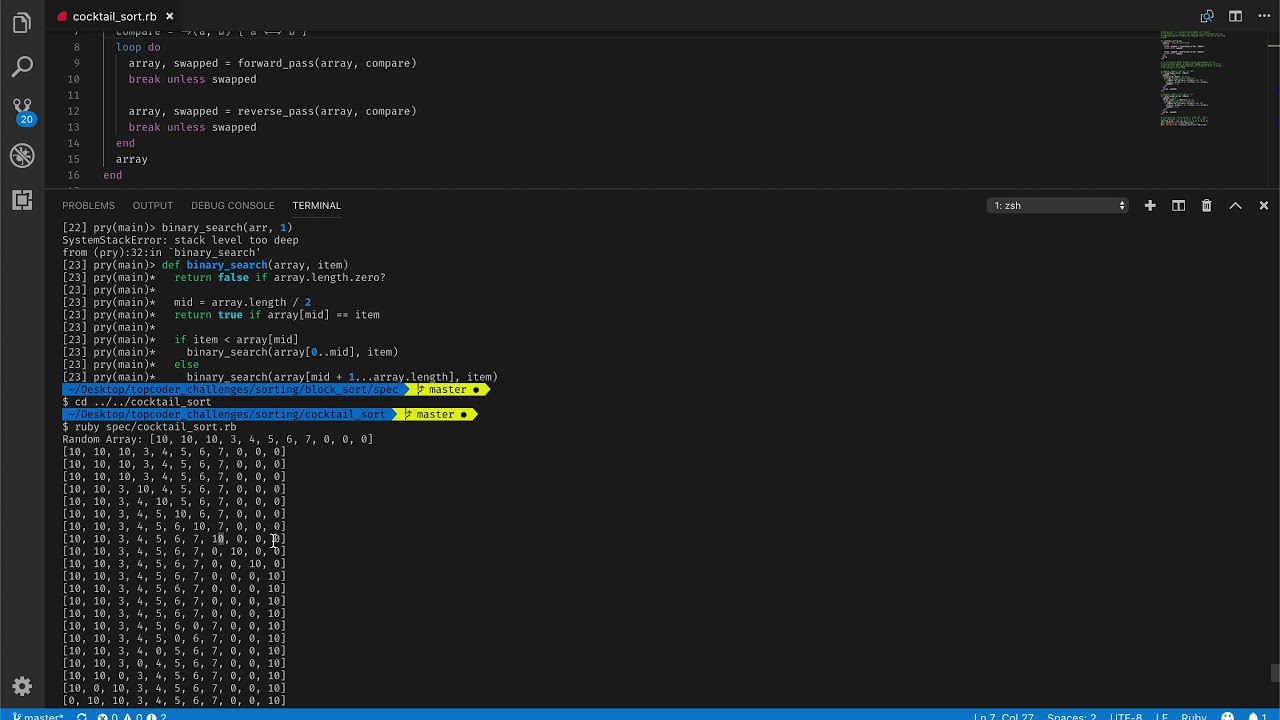Open the Search view in activity bar
1280x720 pixels.
pyautogui.click(x=22, y=67)
